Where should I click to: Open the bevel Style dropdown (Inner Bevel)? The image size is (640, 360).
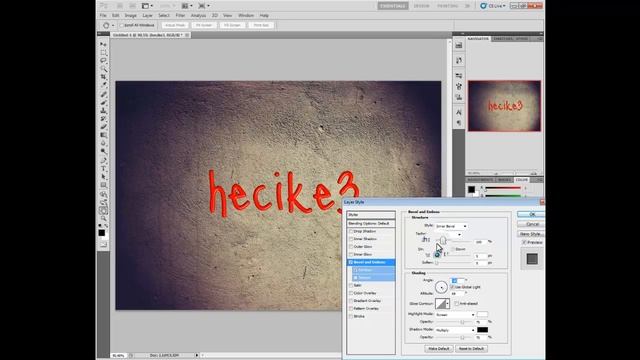[451, 226]
